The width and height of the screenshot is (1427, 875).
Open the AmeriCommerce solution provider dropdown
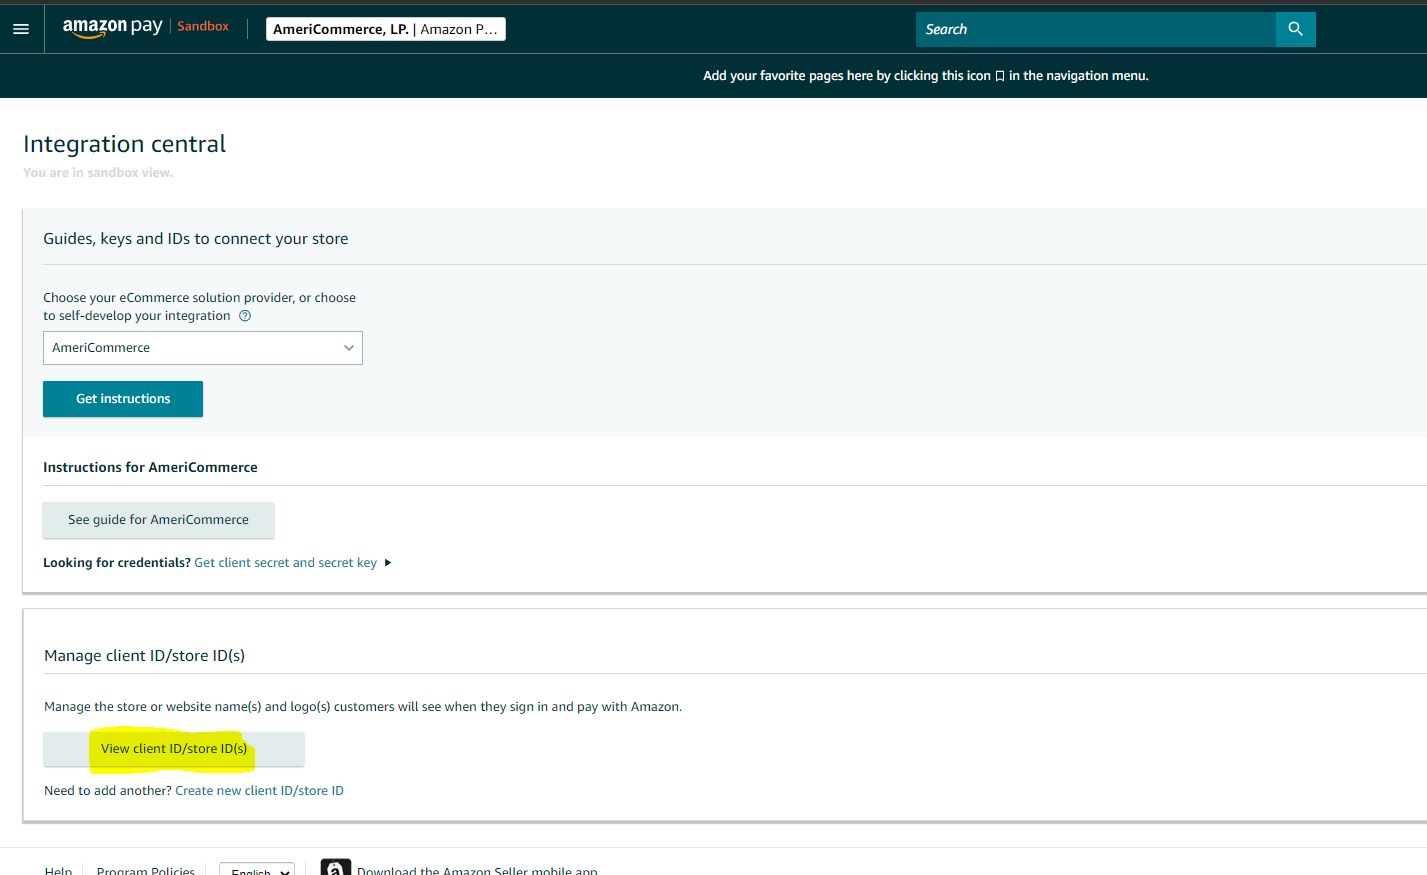click(203, 348)
